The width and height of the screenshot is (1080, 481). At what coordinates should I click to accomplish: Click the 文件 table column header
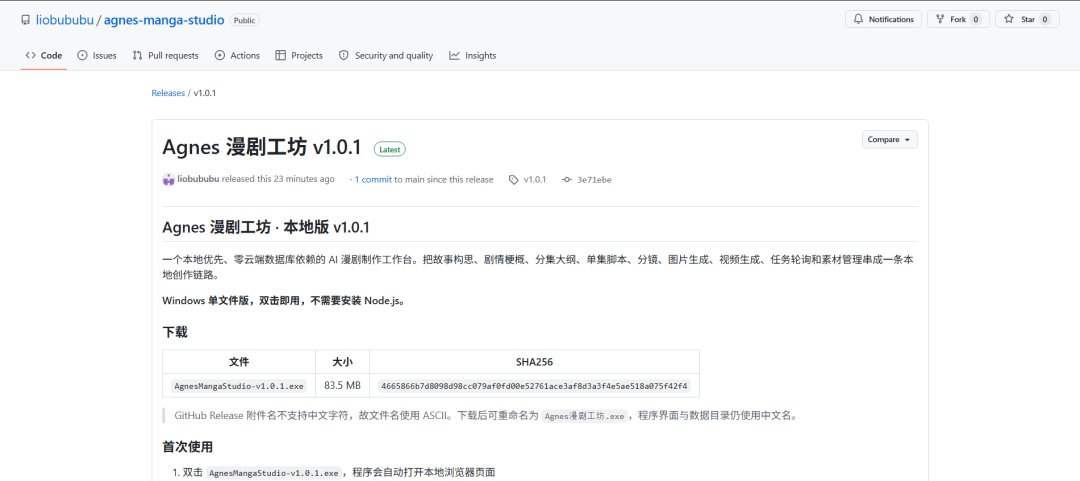239,362
